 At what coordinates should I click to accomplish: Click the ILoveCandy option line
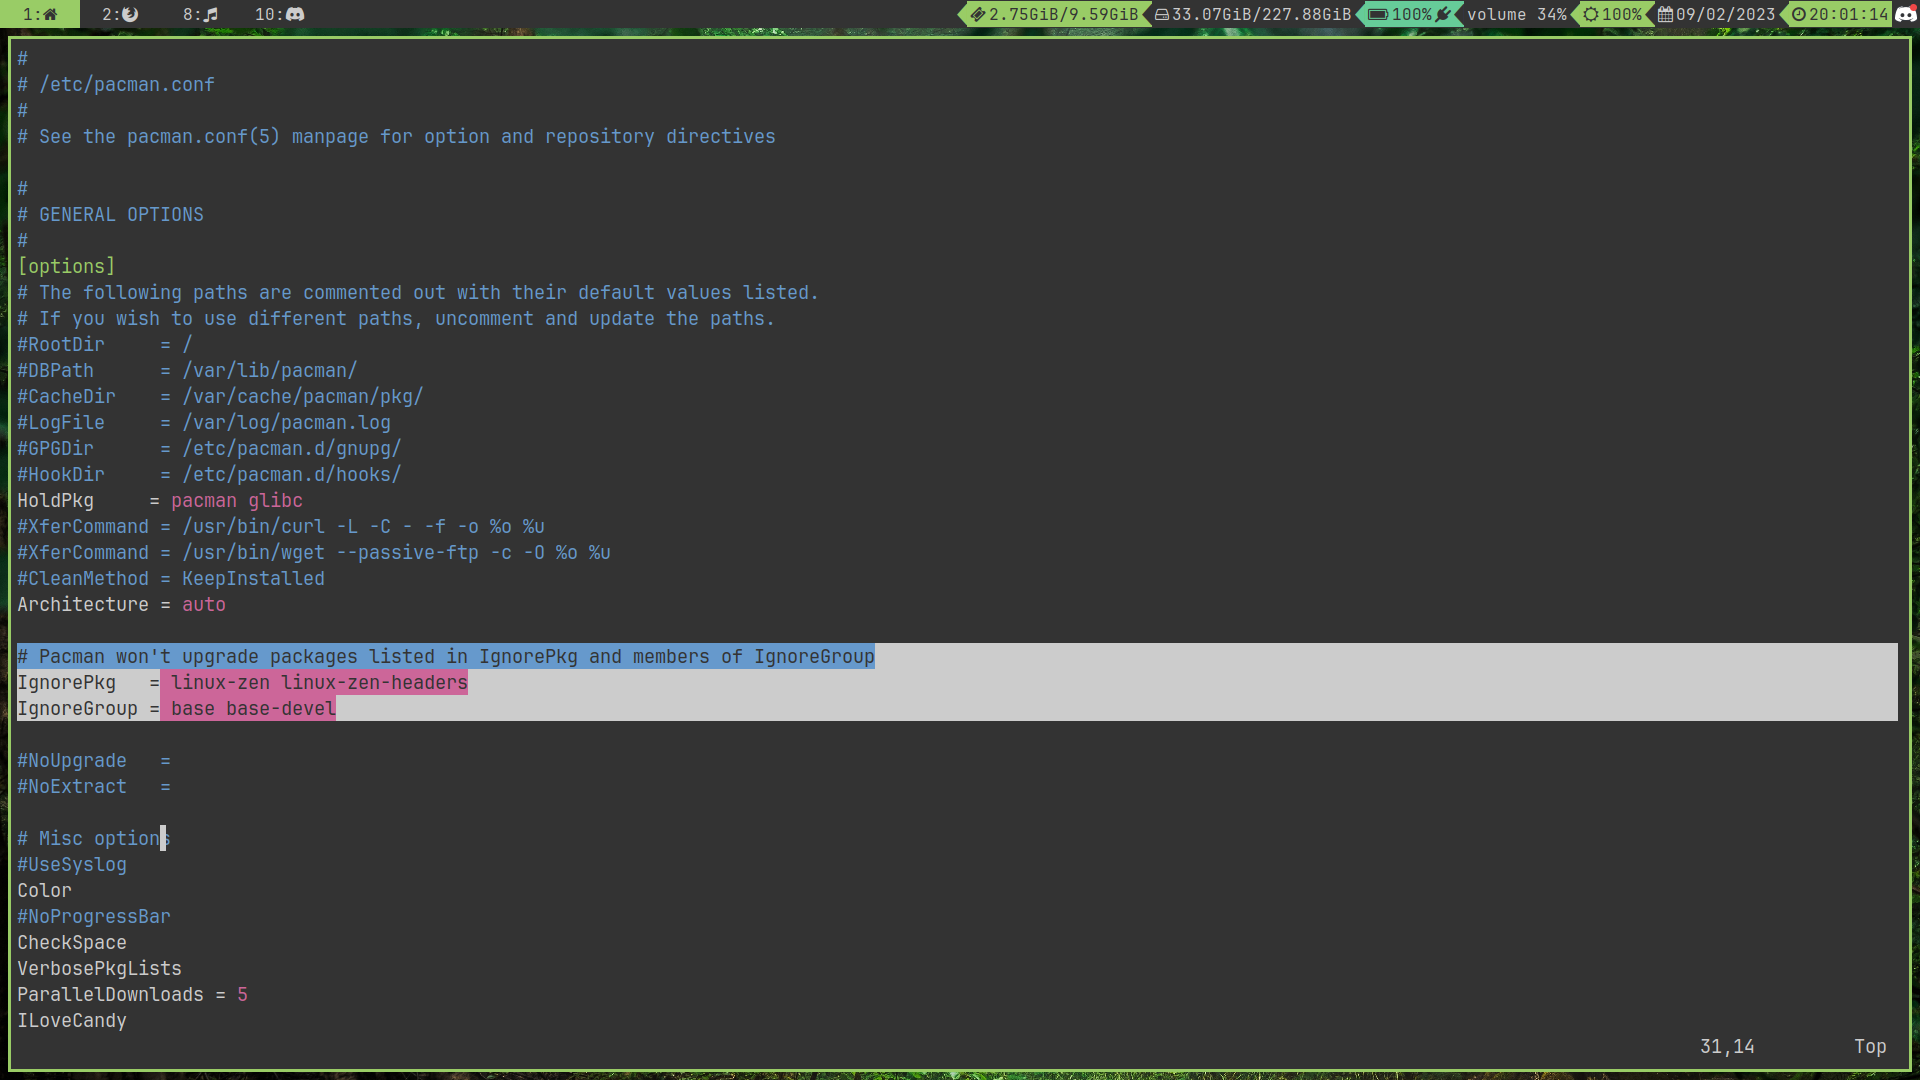(72, 1021)
